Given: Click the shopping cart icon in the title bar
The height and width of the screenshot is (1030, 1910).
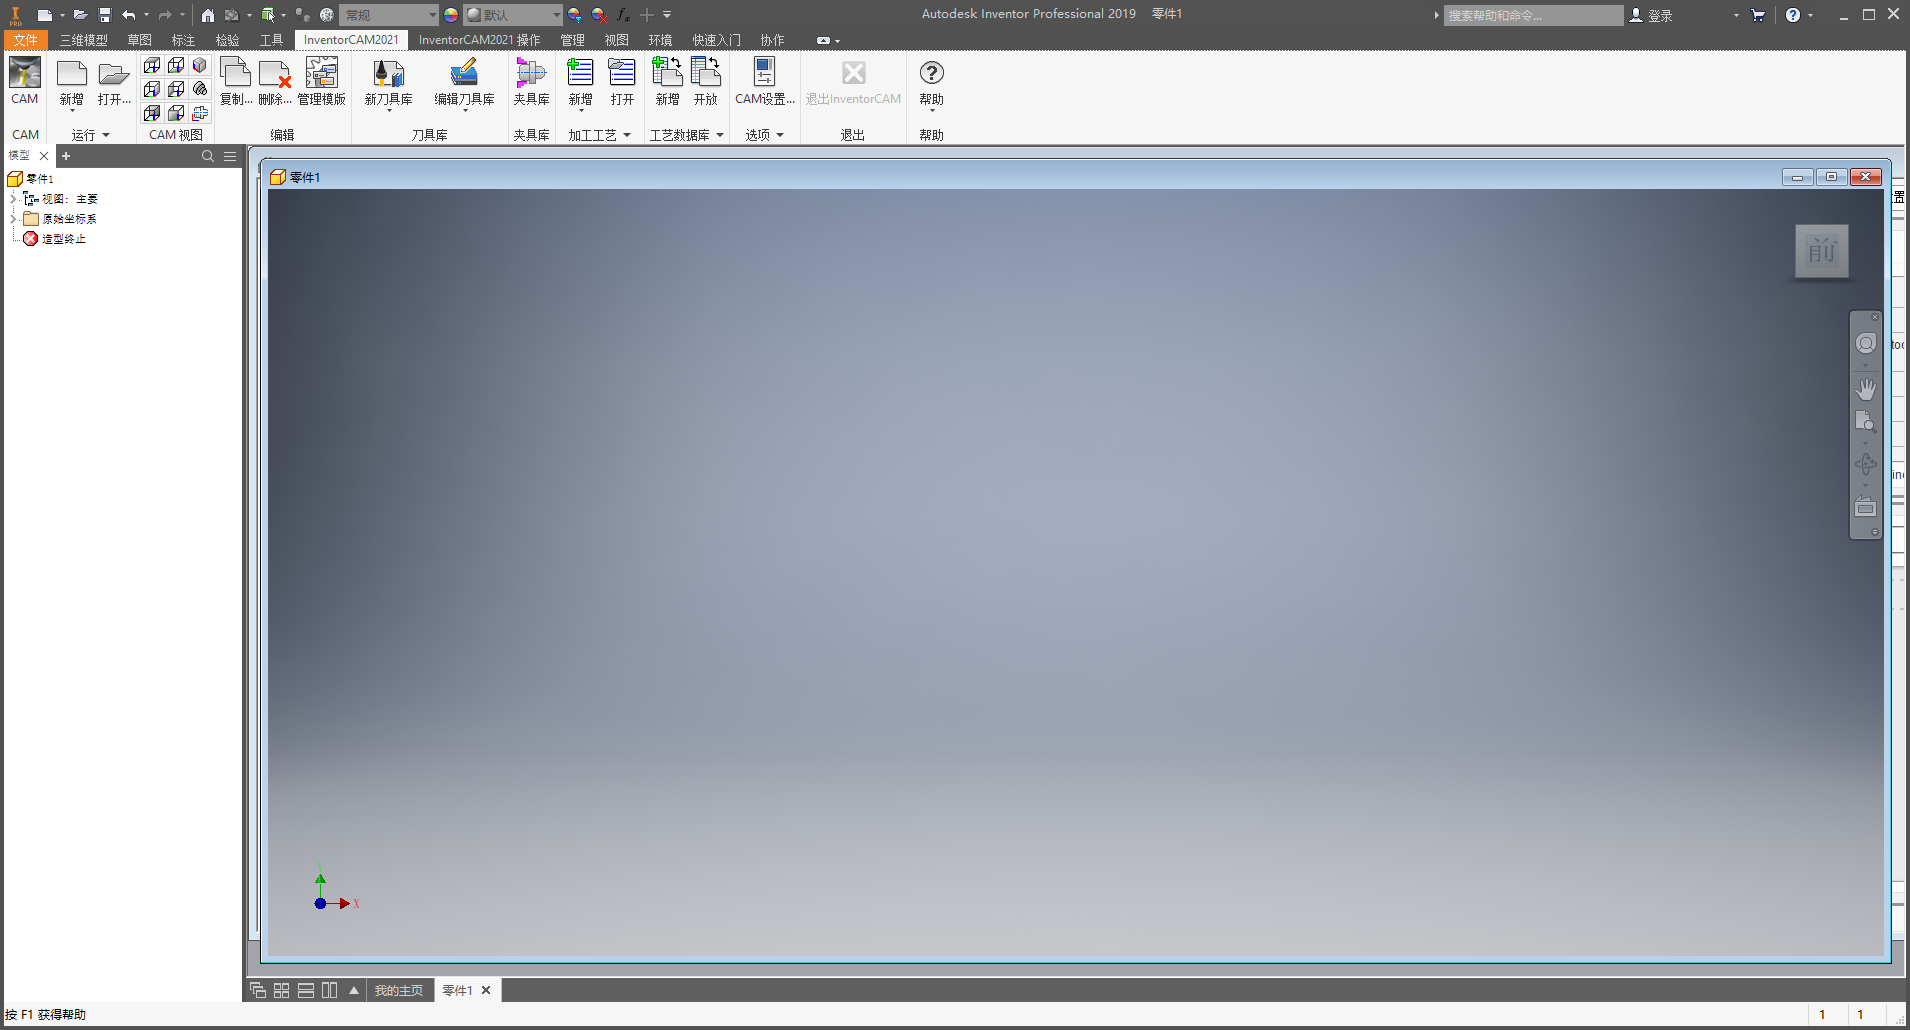Looking at the screenshot, I should tap(1758, 15).
